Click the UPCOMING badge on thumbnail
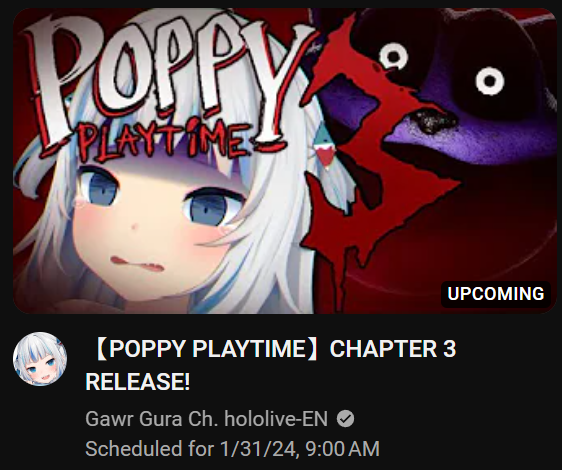The image size is (562, 470). [x=496, y=294]
